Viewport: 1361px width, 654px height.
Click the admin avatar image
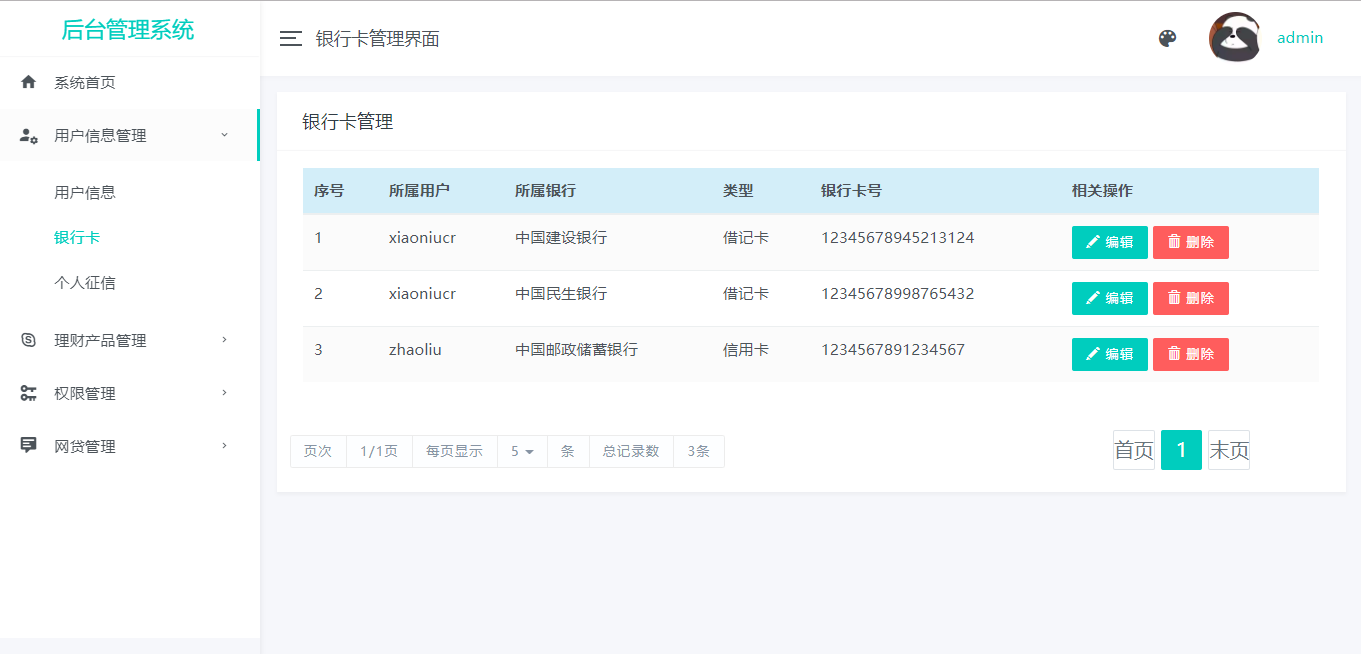1234,38
